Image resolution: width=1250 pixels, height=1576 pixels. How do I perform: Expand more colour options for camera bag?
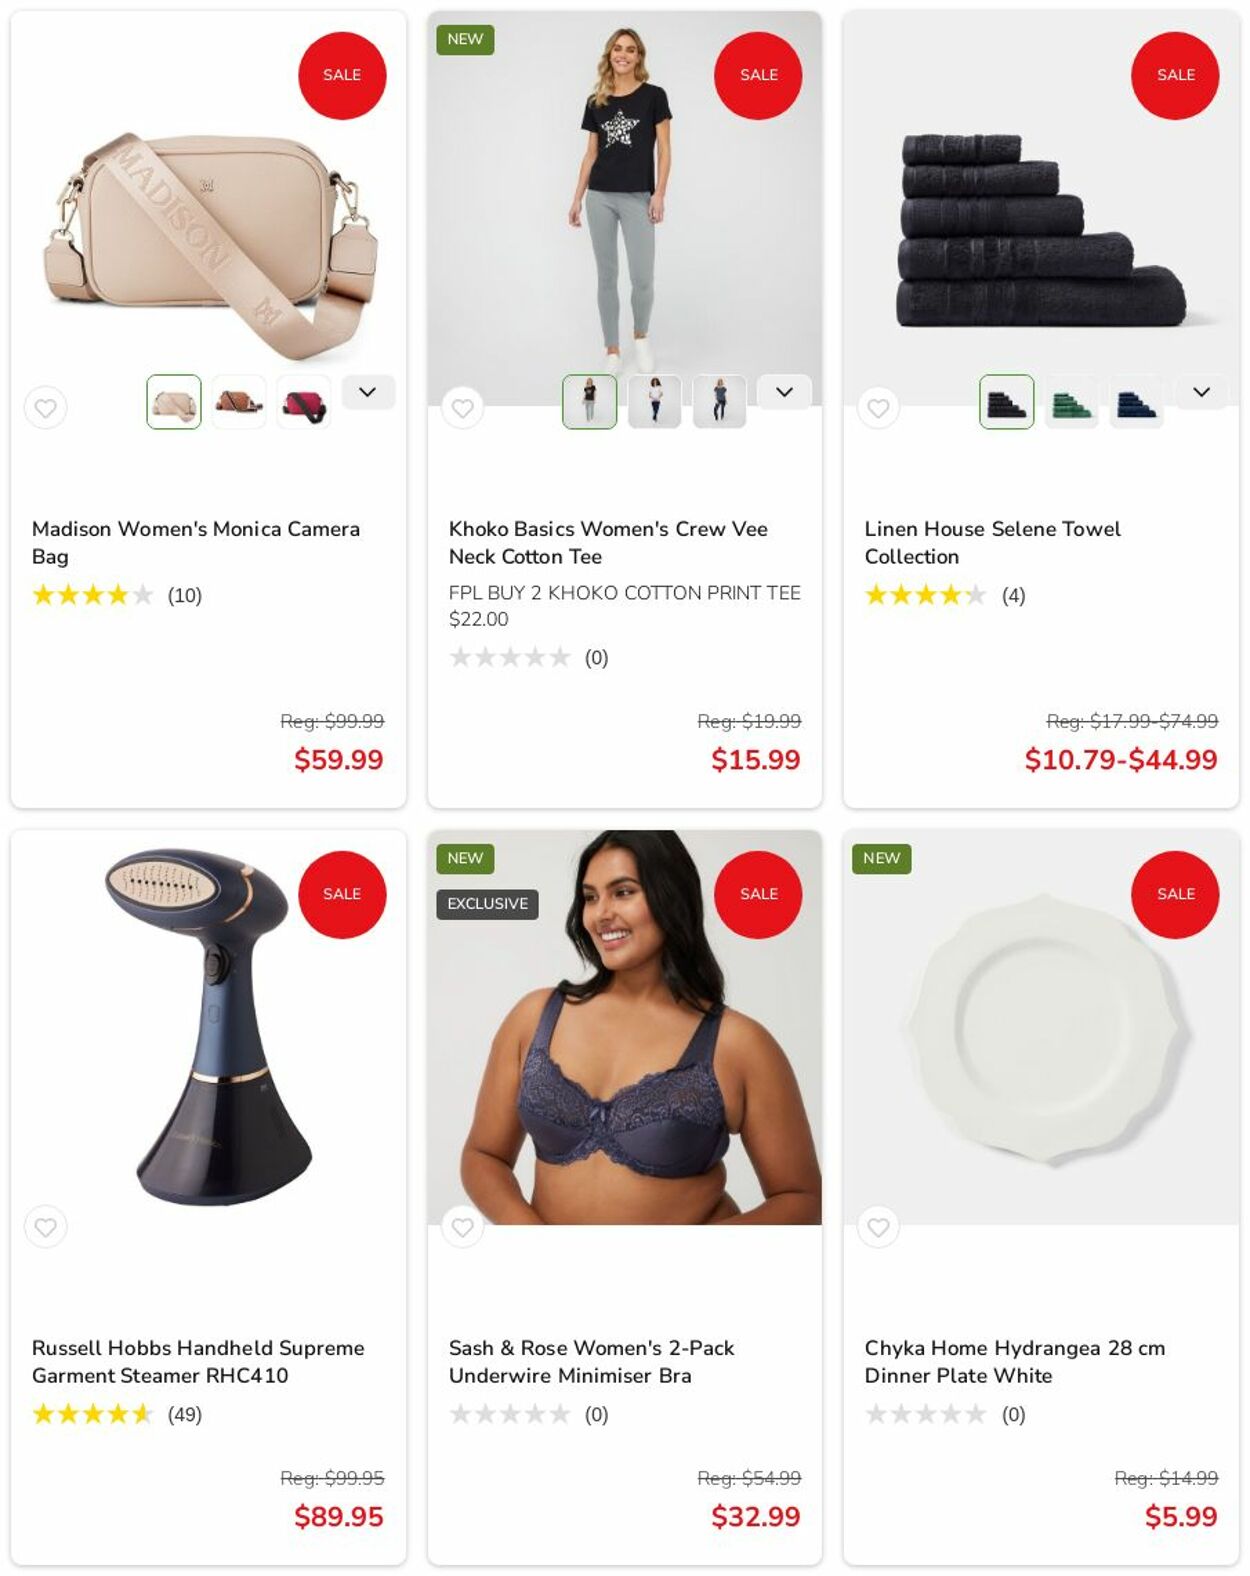tap(368, 392)
